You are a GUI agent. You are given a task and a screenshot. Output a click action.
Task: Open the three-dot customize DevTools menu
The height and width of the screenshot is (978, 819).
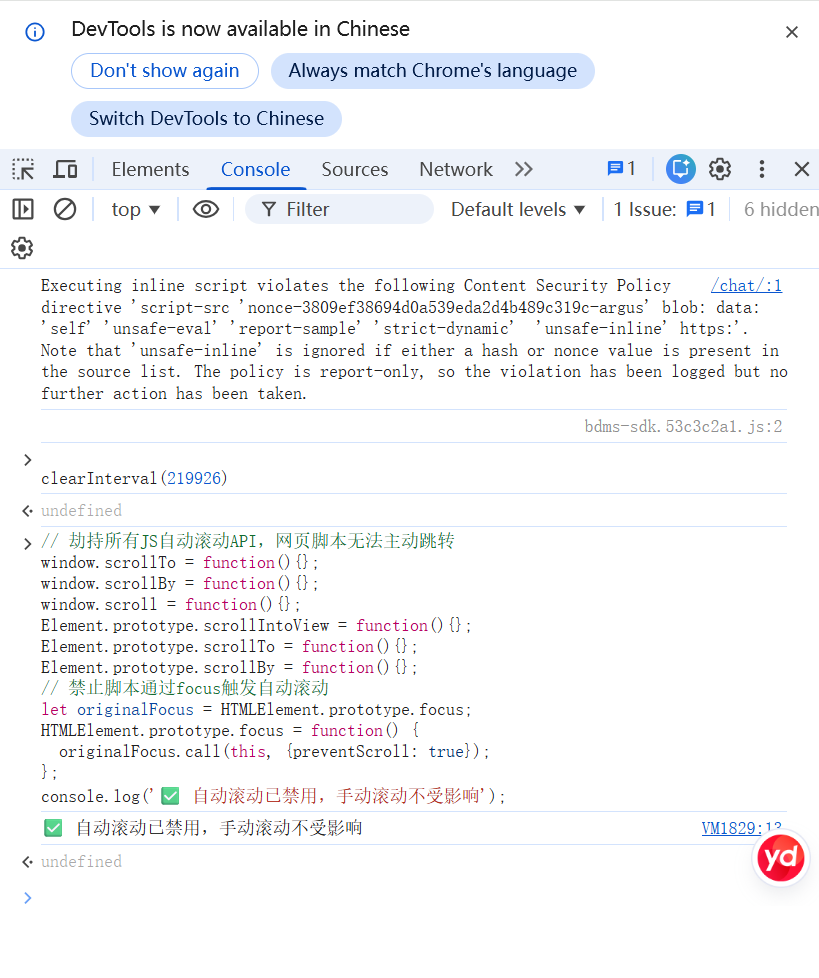point(762,169)
